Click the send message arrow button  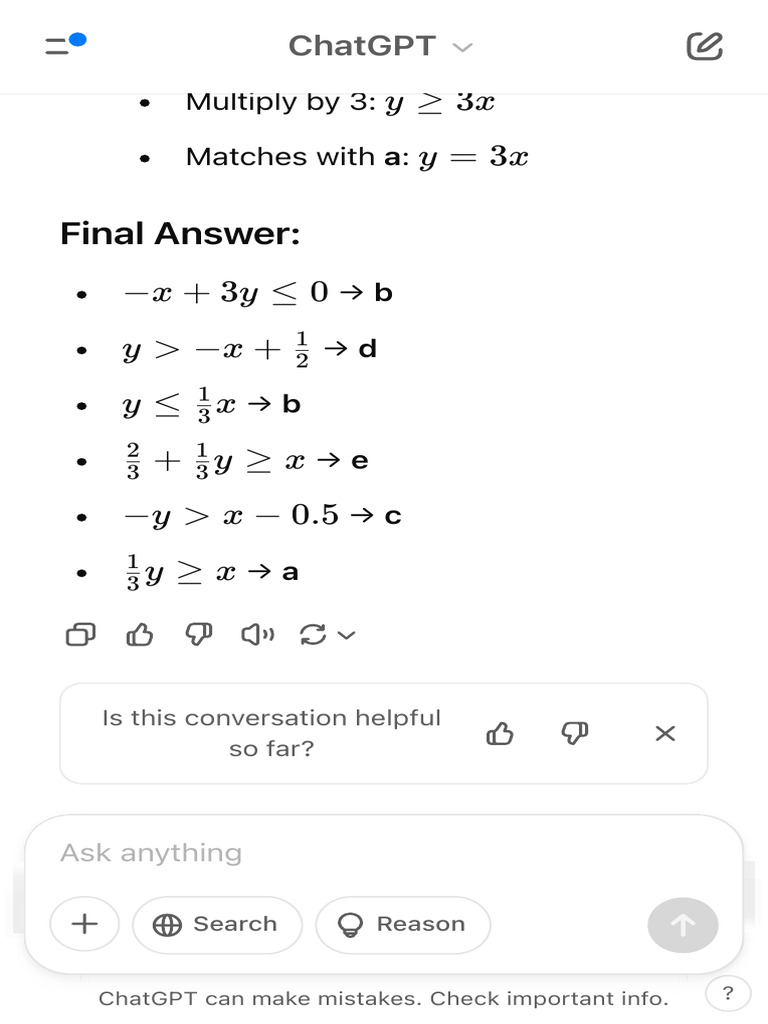[x=682, y=925]
